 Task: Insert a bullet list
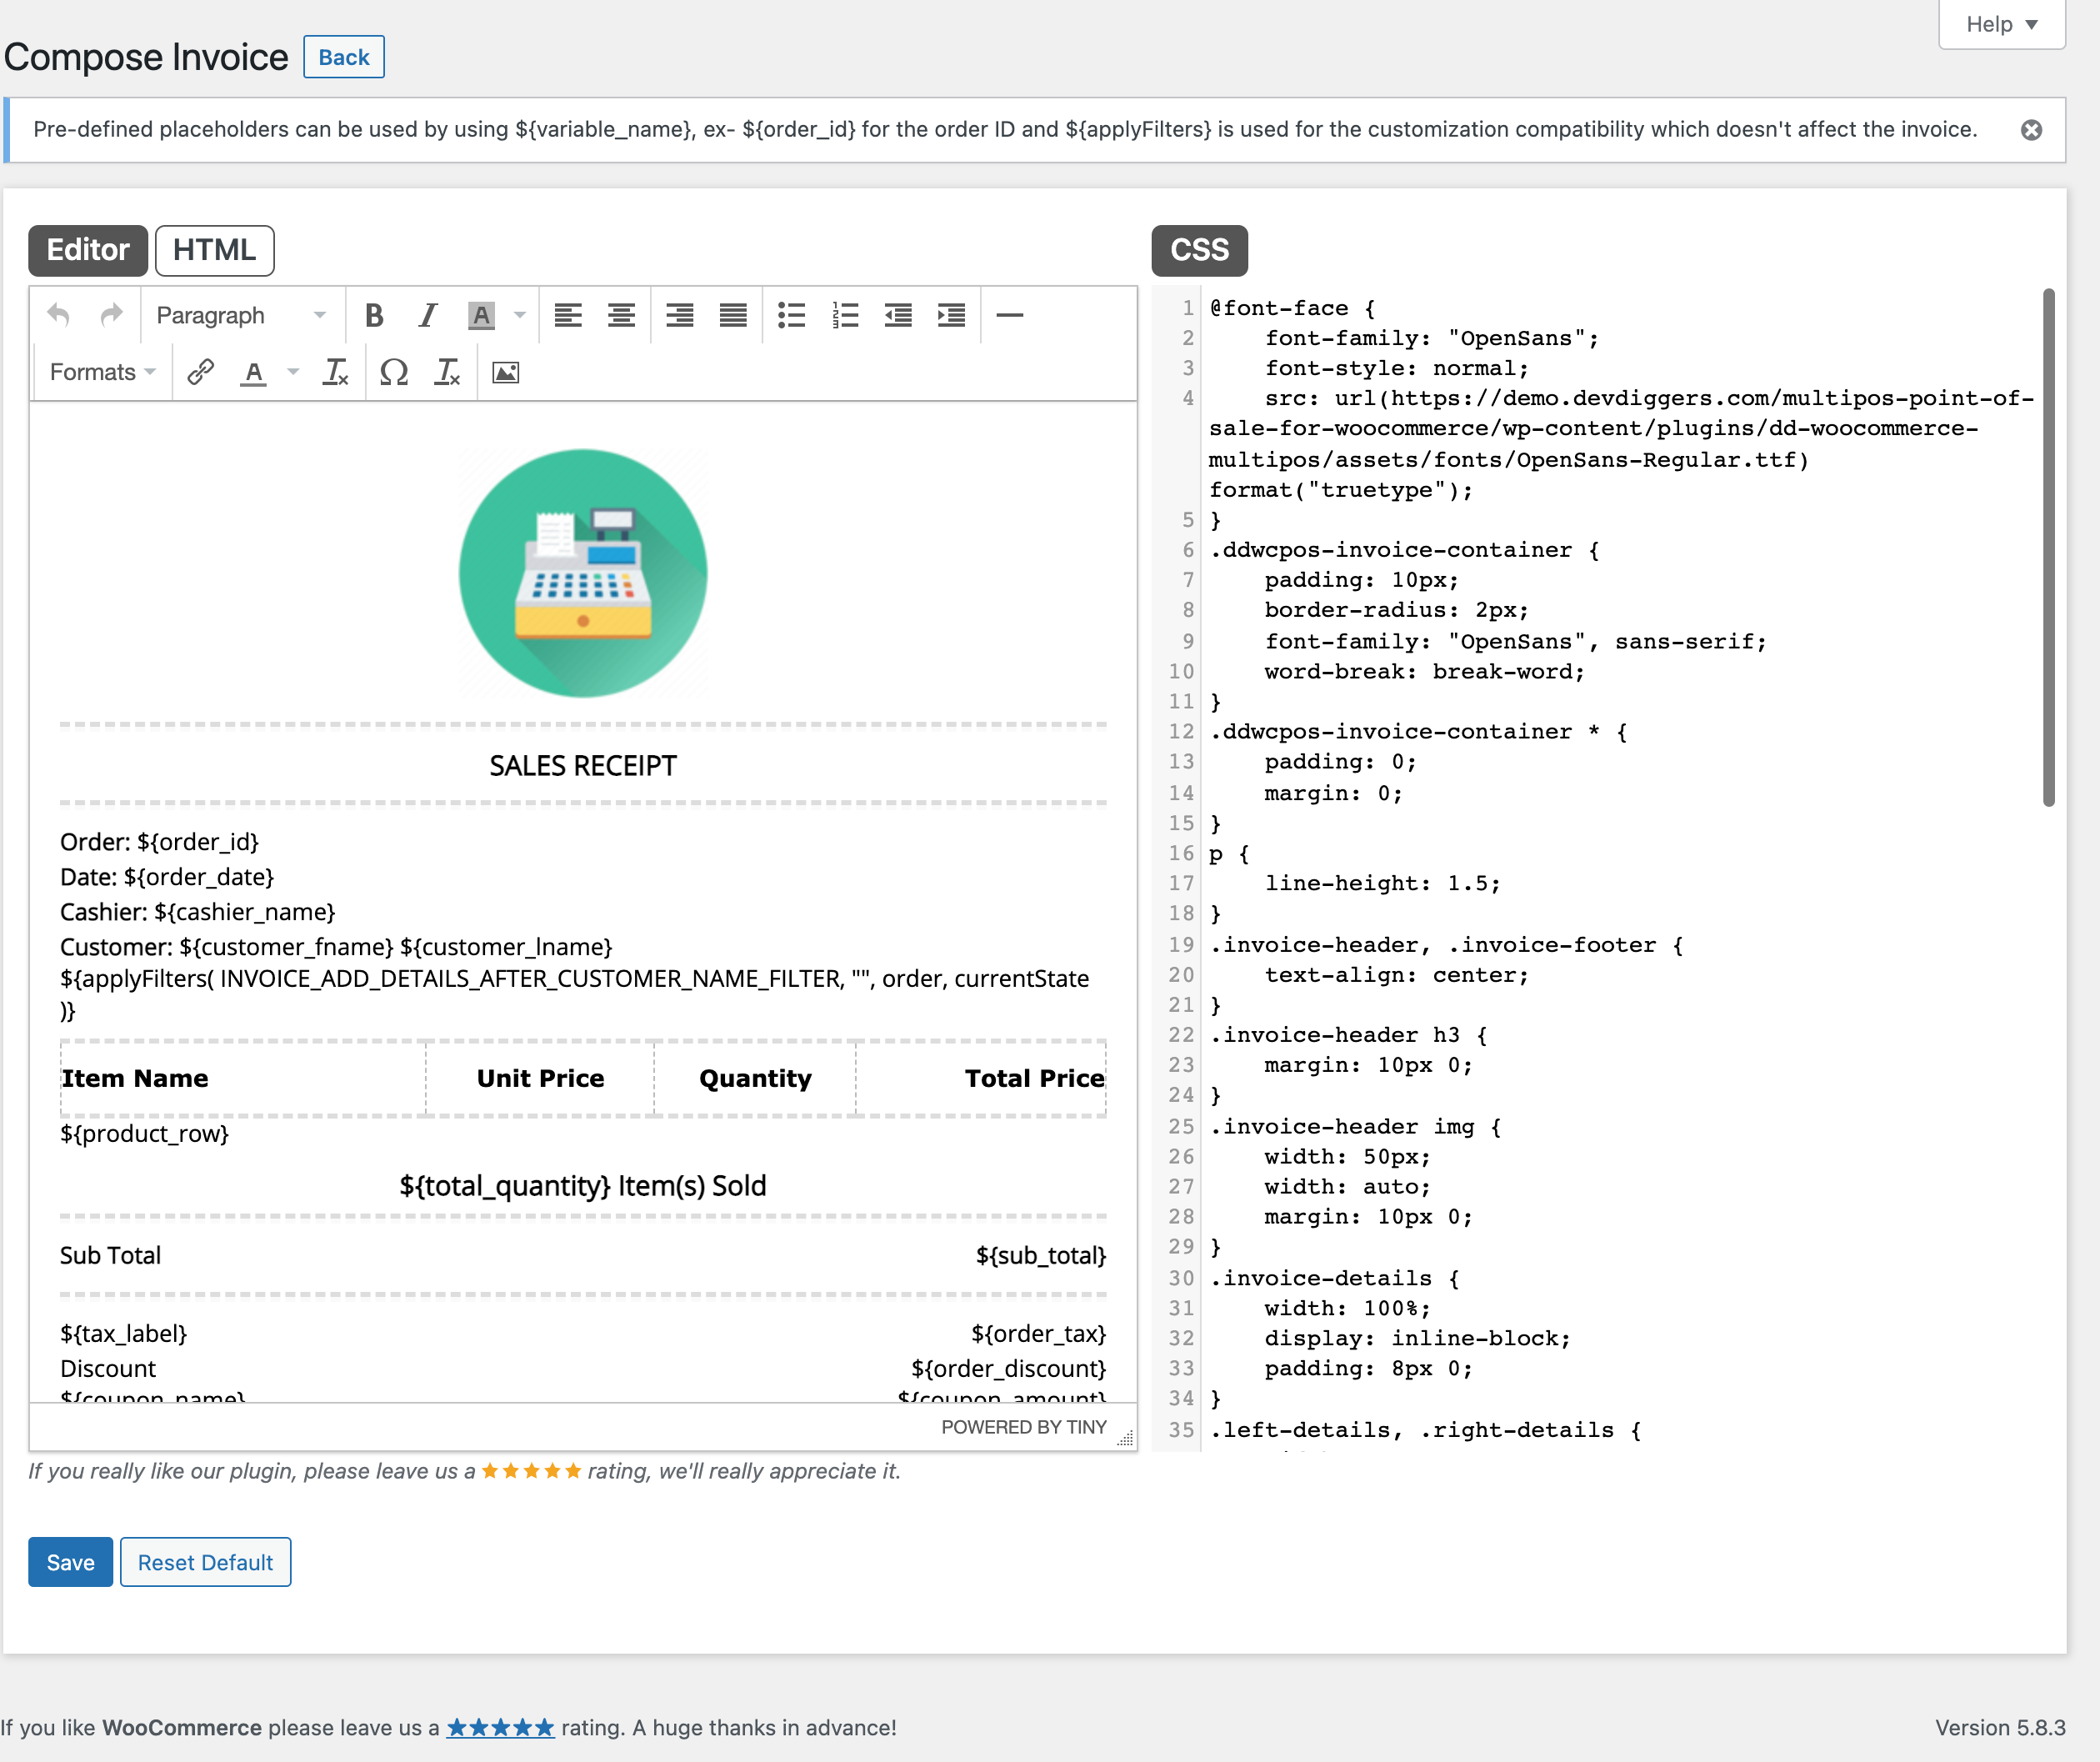791,316
